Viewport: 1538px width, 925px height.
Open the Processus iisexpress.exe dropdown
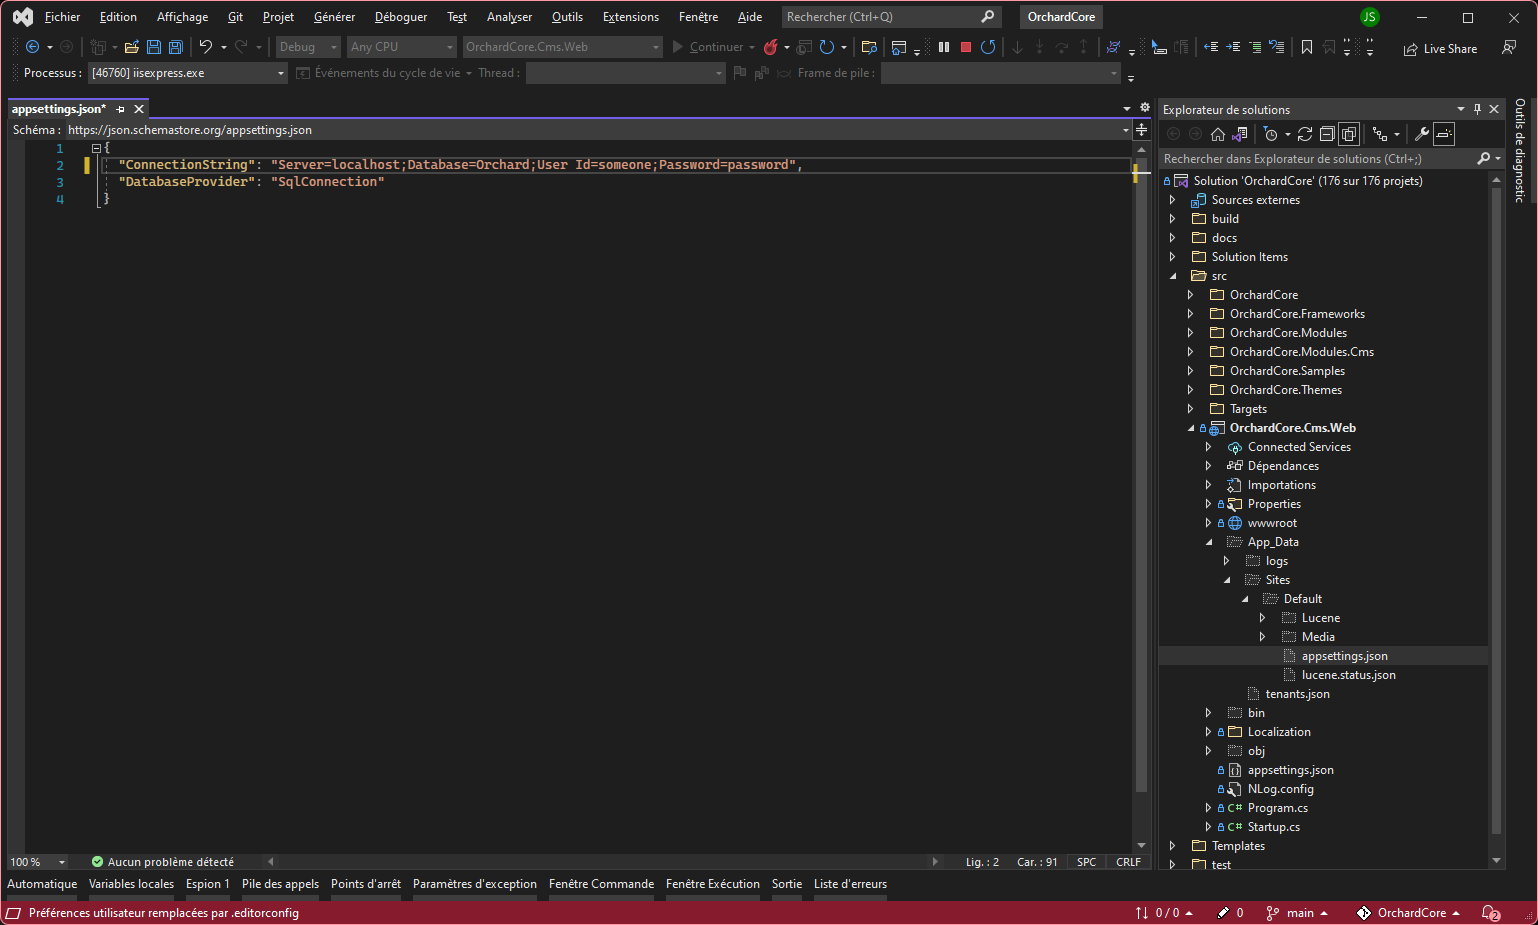pos(186,72)
